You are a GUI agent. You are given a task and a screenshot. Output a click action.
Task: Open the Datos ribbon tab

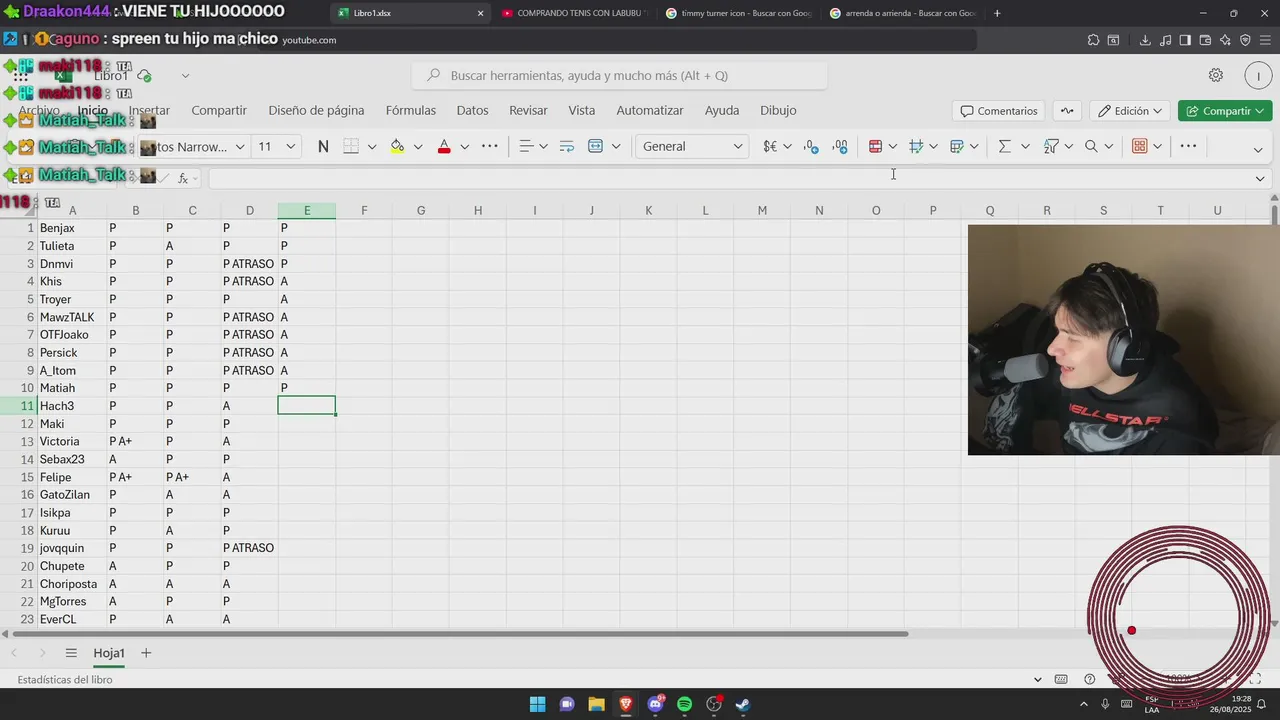pyautogui.click(x=472, y=110)
